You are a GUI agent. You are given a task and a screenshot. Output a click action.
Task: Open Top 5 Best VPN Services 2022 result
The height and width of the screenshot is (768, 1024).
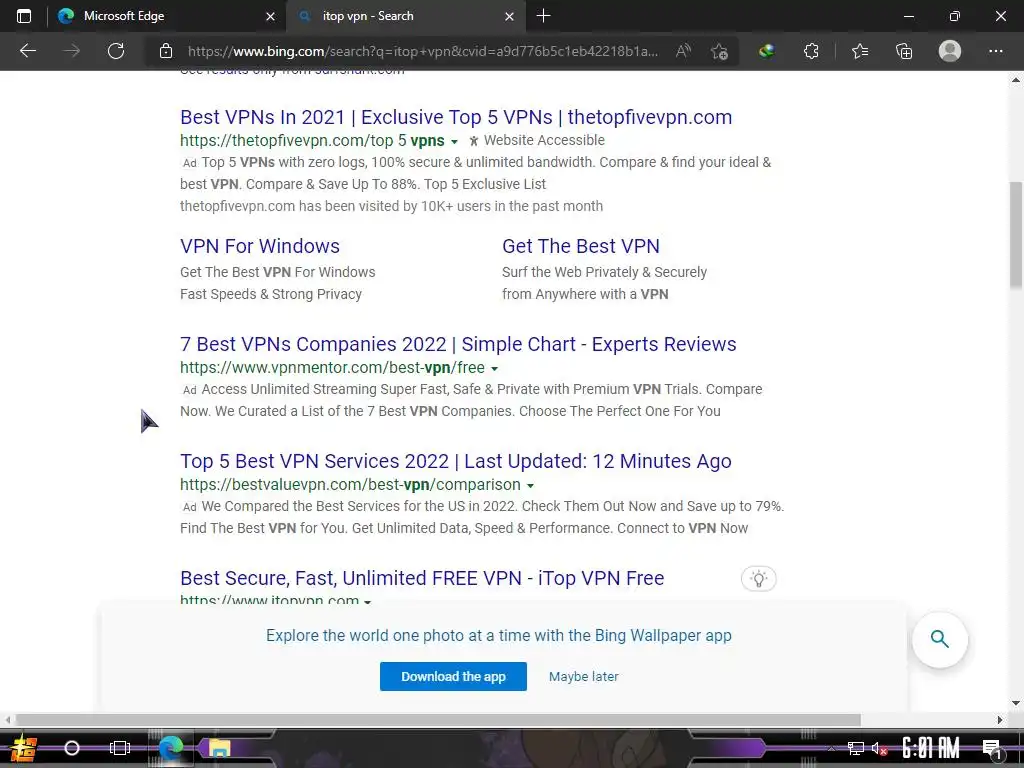[x=456, y=461]
